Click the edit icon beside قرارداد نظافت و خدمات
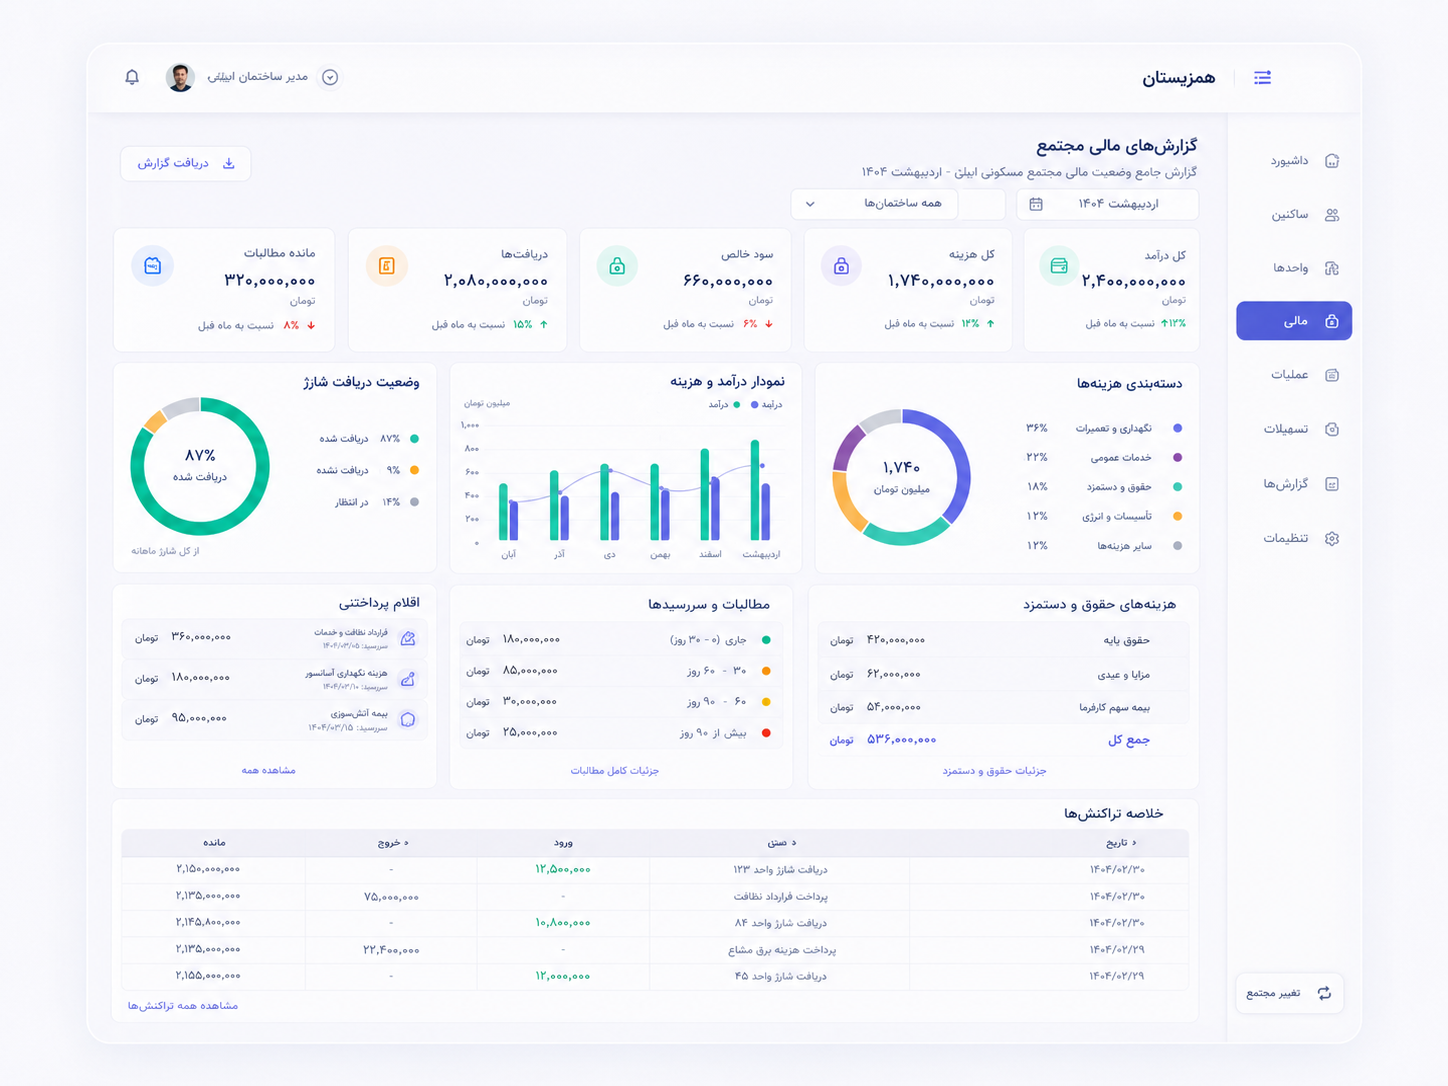Image resolution: width=1448 pixels, height=1086 pixels. point(408,638)
